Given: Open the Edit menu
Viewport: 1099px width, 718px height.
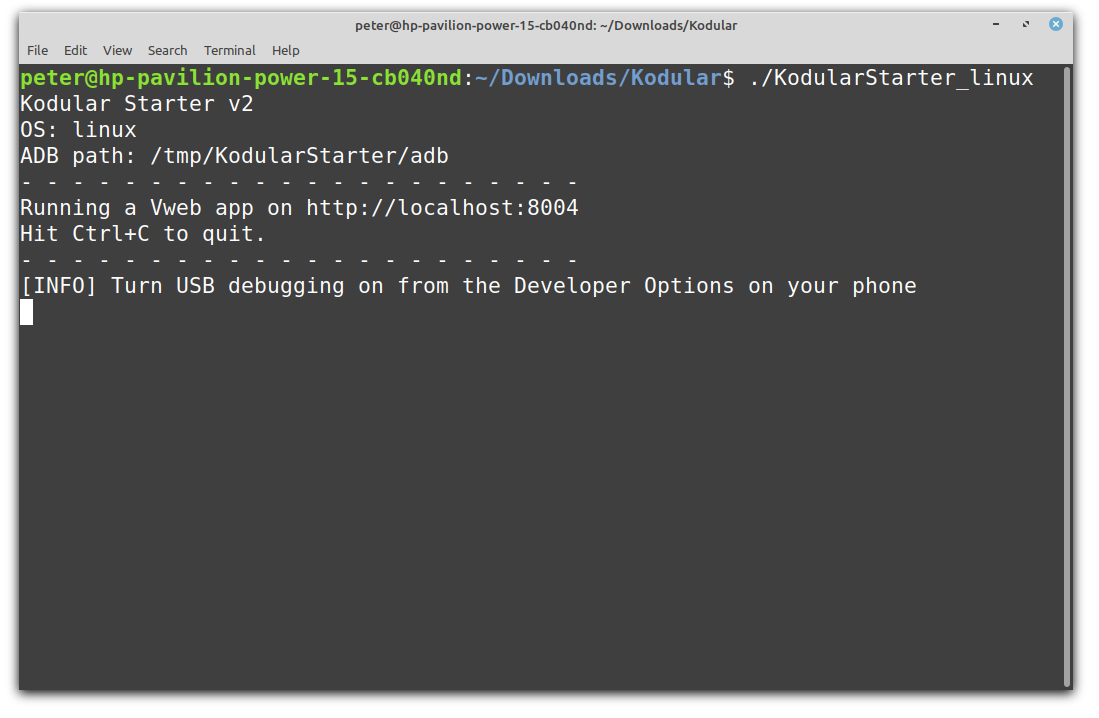Looking at the screenshot, I should (x=75, y=50).
